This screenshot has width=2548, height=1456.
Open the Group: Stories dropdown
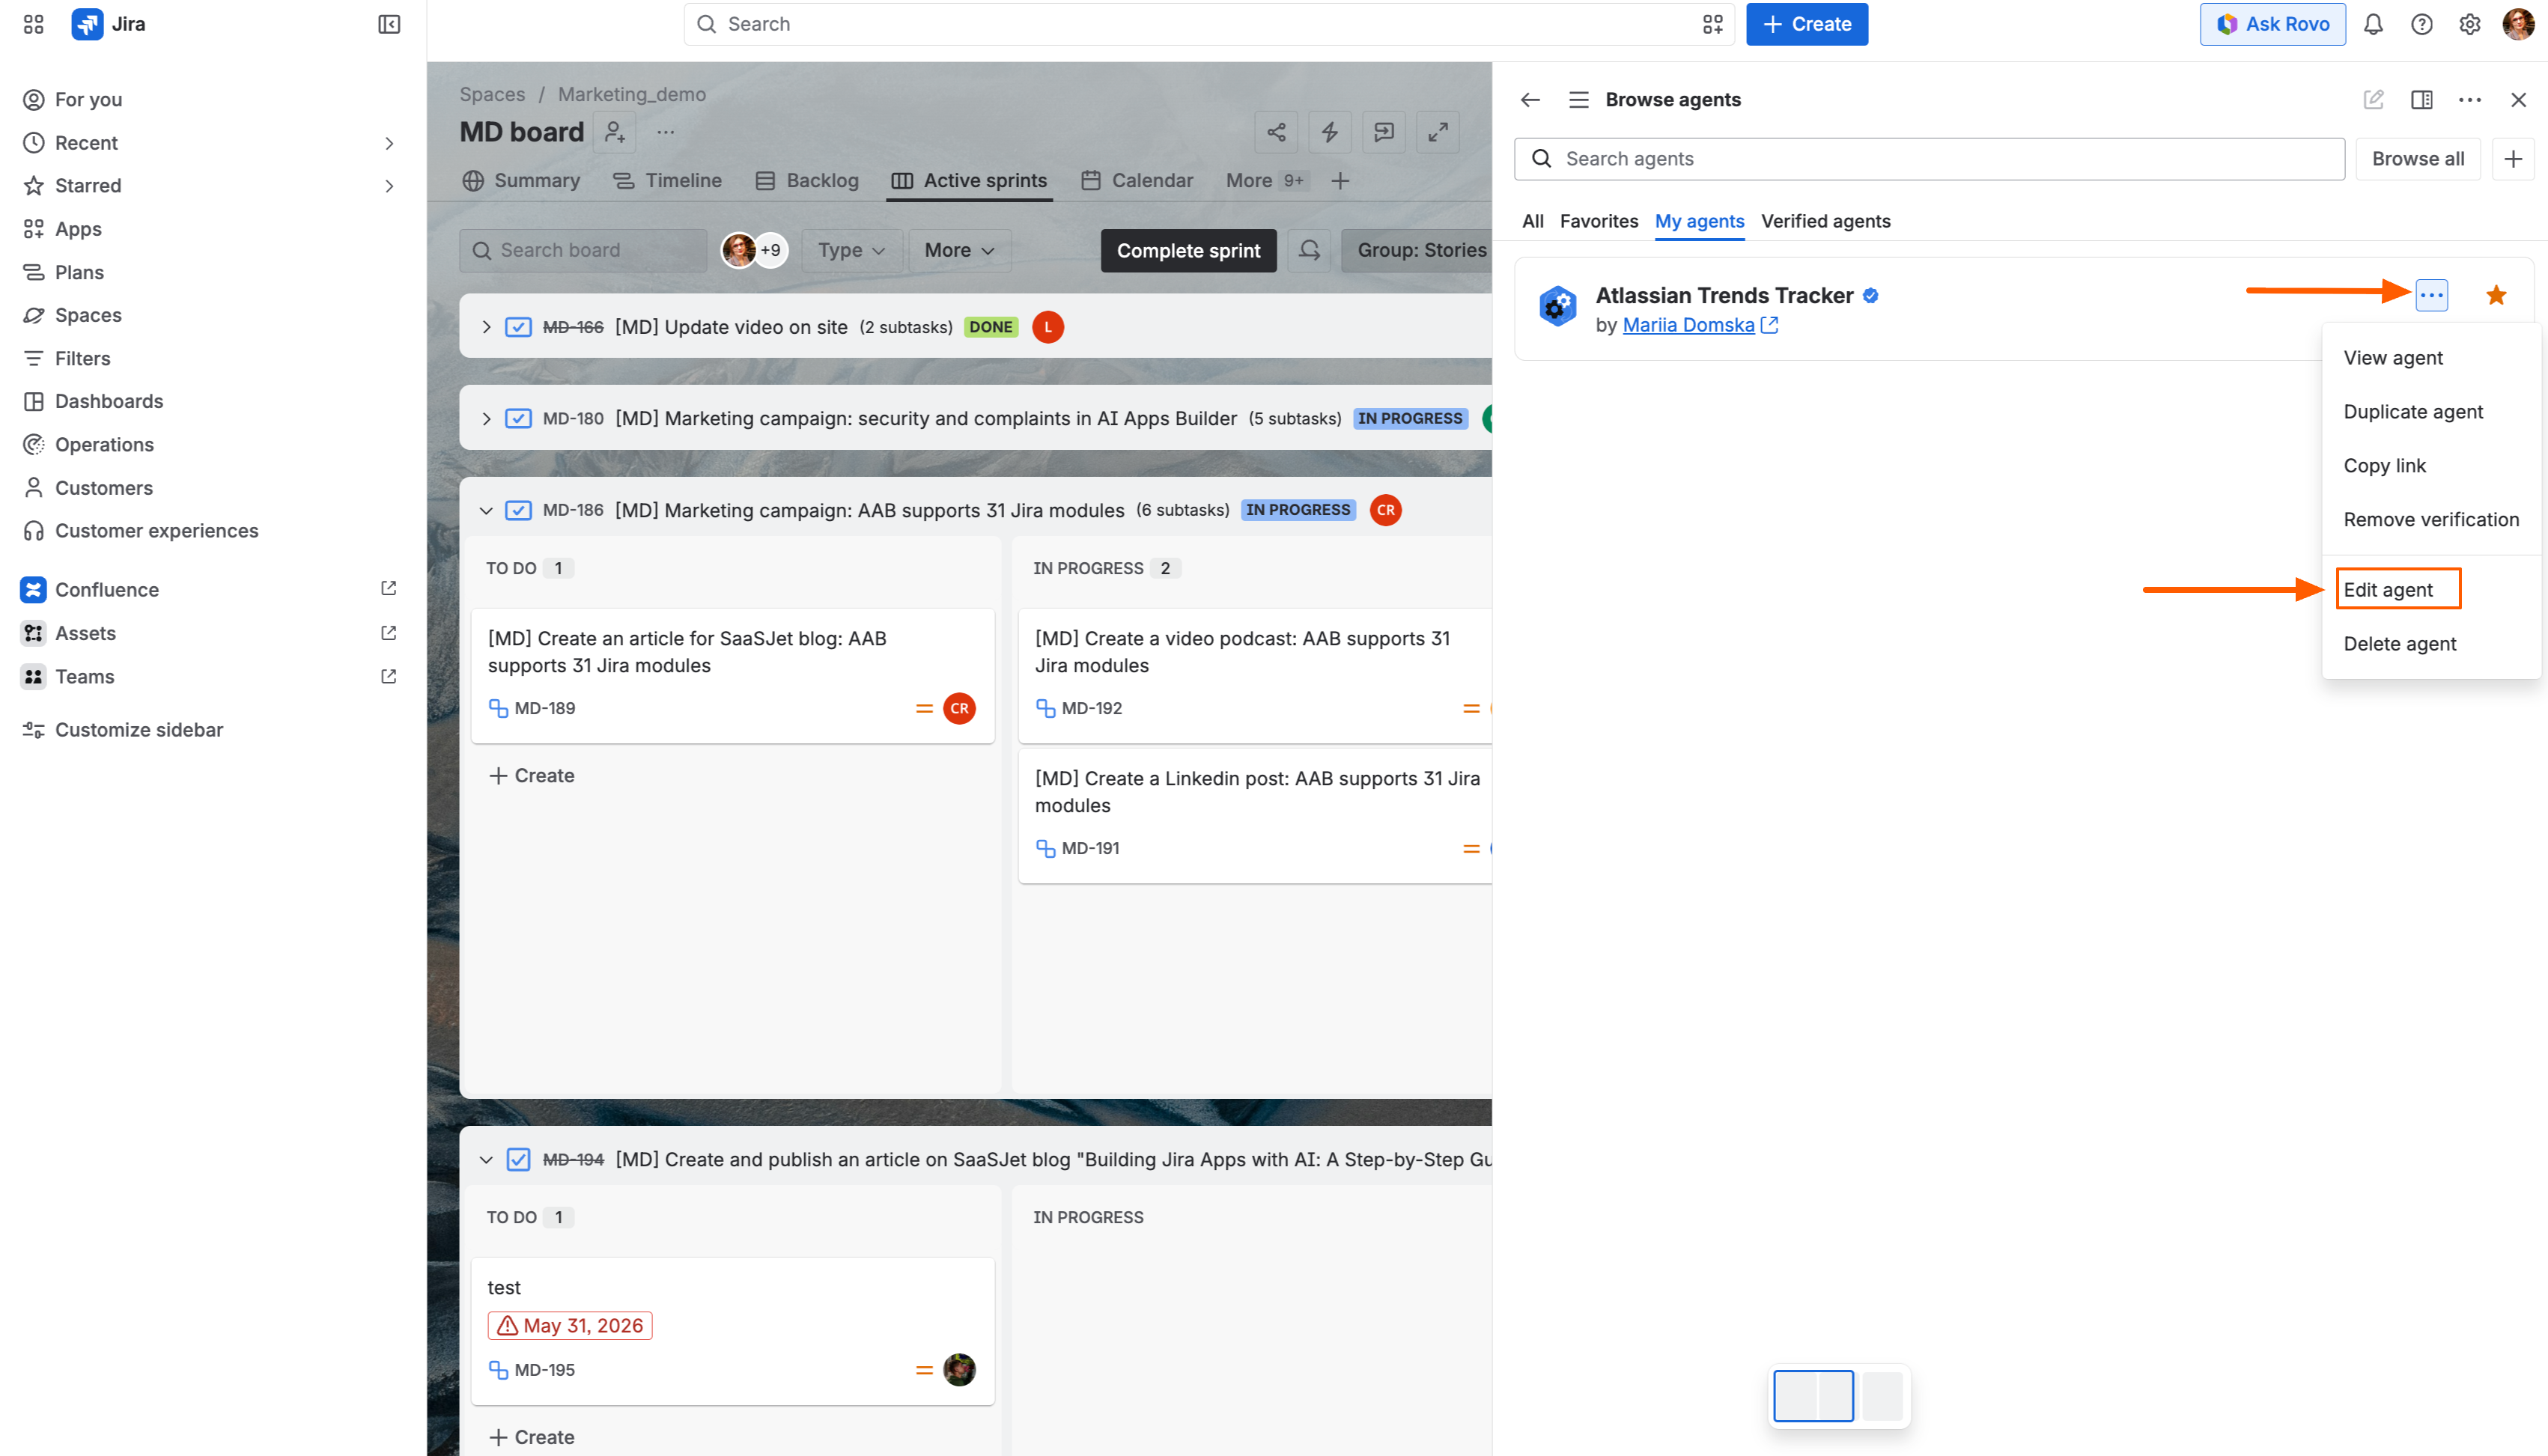tap(1417, 250)
